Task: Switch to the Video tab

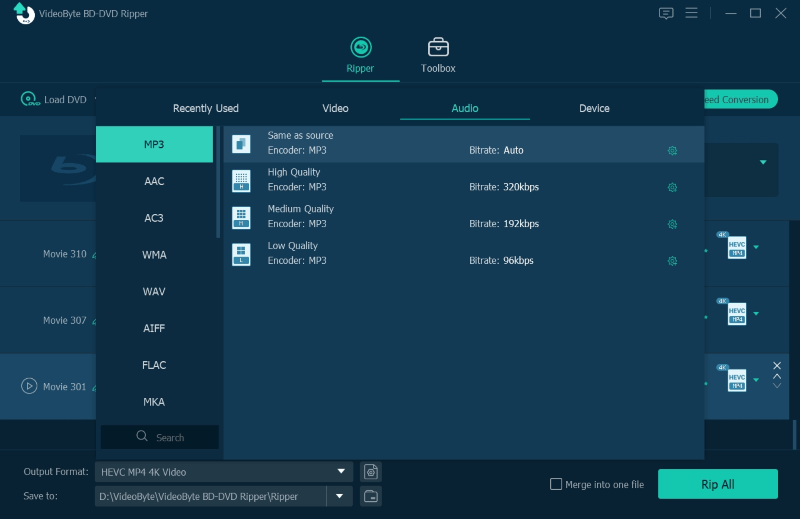Action: [x=335, y=108]
